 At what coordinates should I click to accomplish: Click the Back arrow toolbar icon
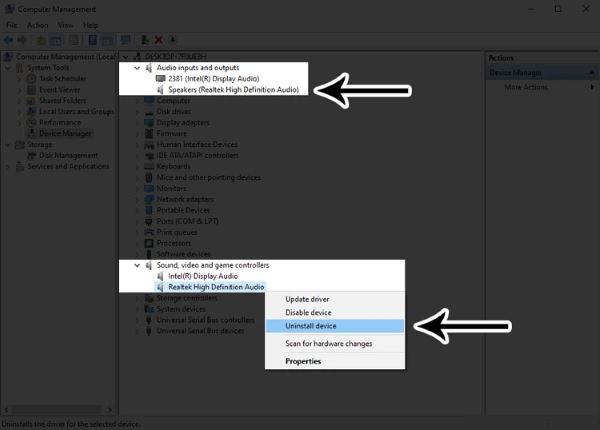[8, 40]
